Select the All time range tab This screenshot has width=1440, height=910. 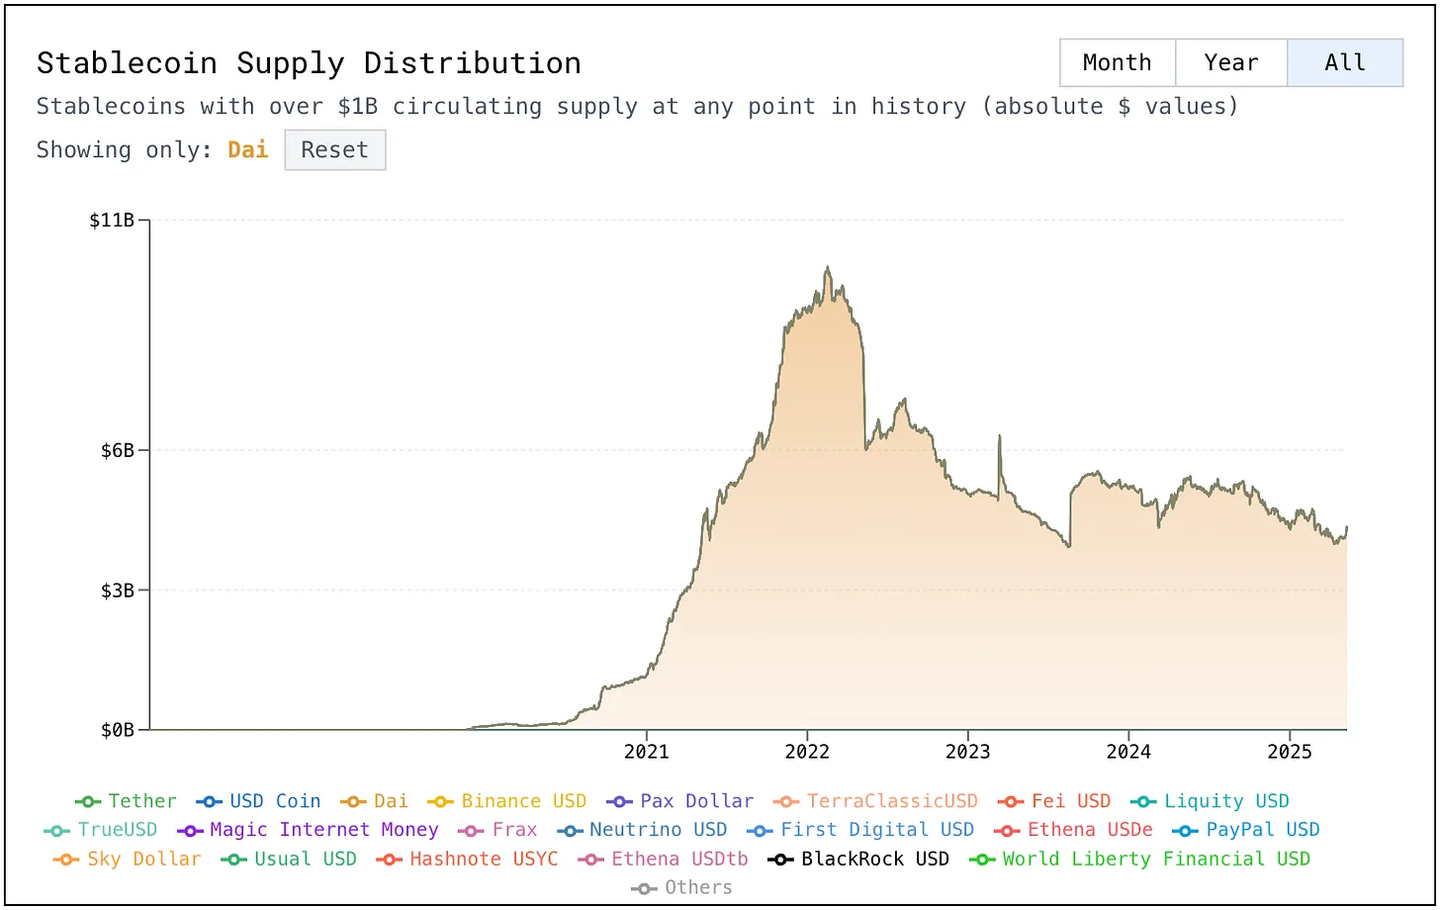[x=1344, y=63]
